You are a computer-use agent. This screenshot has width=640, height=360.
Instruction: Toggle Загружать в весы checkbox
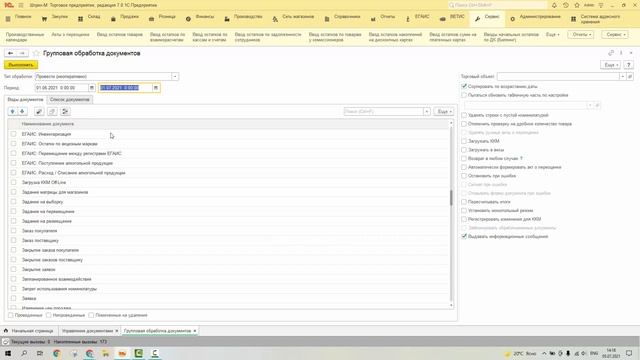pyautogui.click(x=464, y=150)
